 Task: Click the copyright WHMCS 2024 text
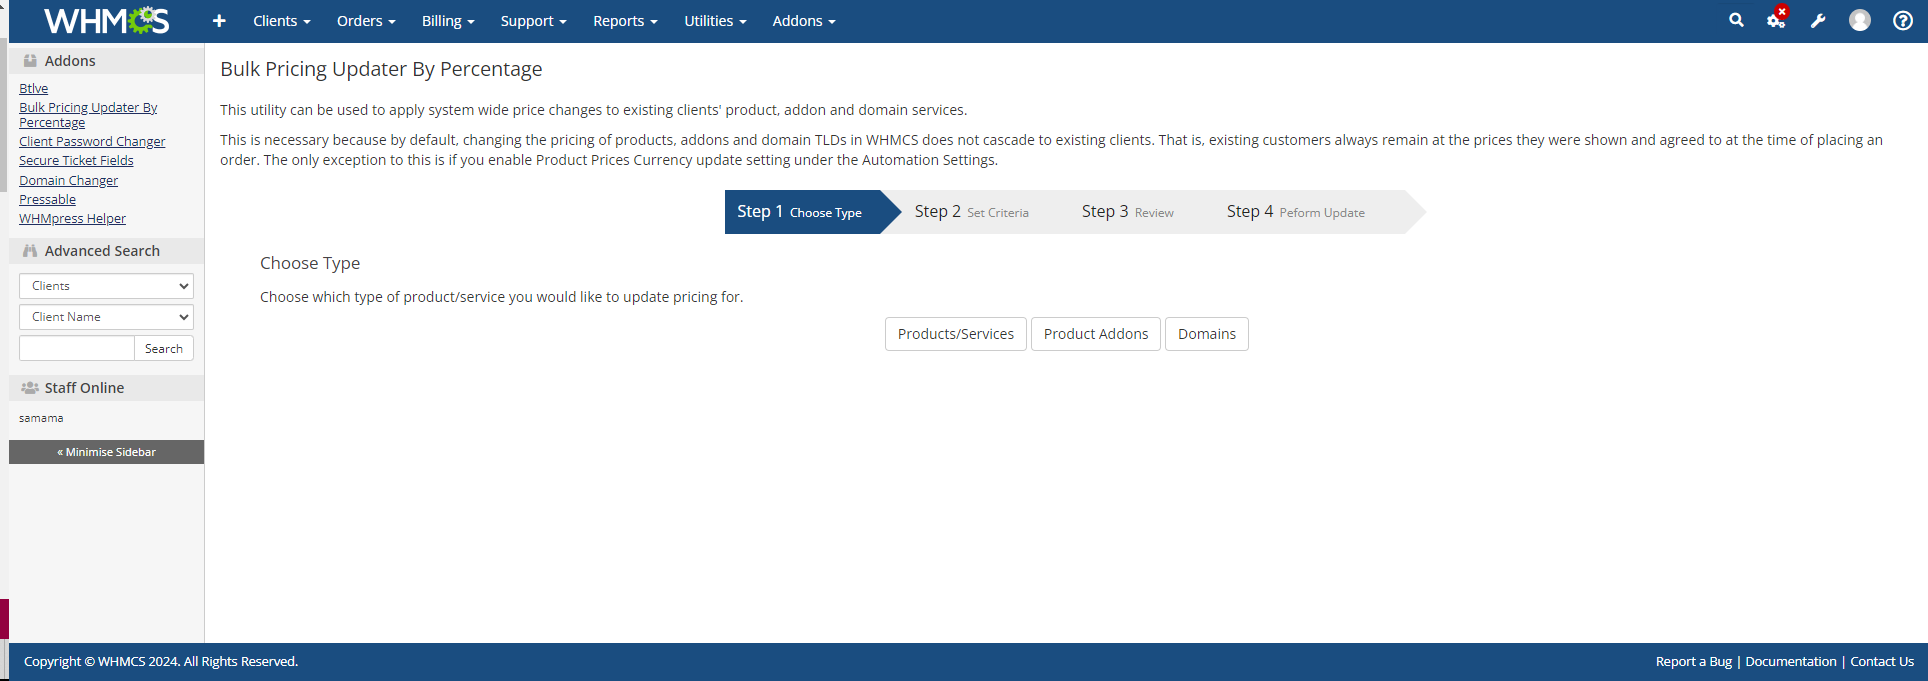(x=161, y=662)
